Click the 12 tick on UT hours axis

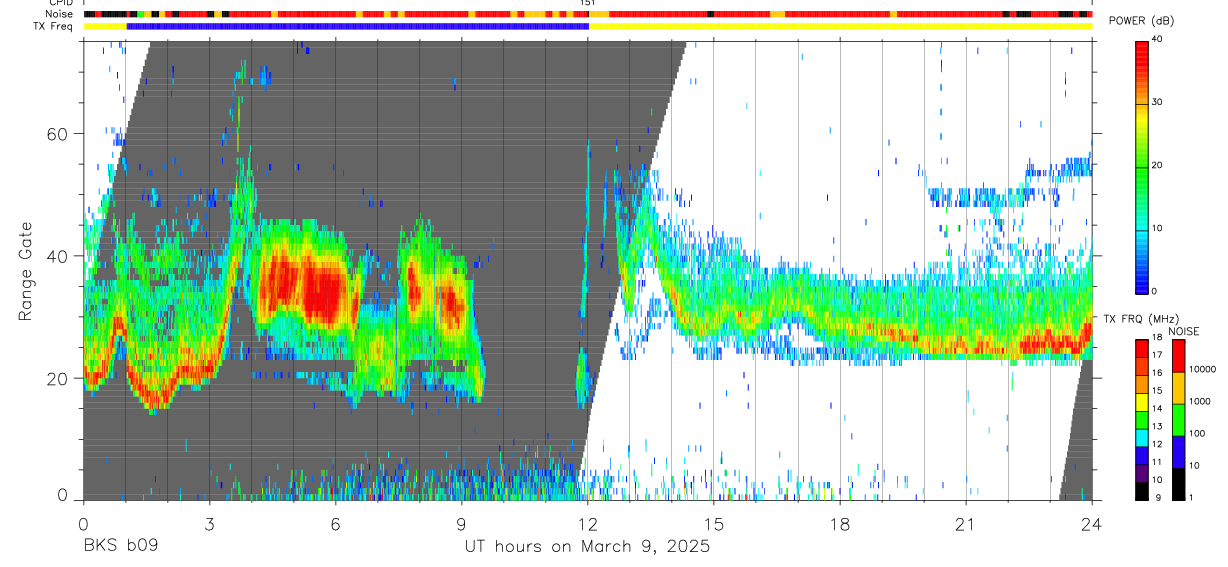click(x=588, y=522)
